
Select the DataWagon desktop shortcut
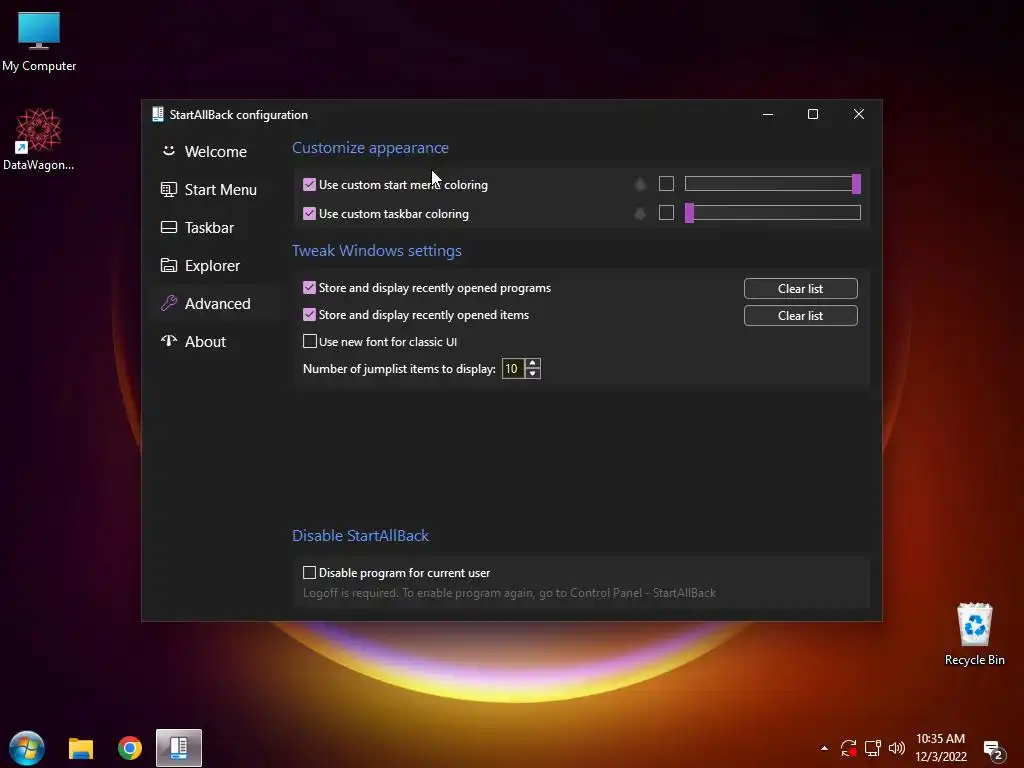[39, 140]
